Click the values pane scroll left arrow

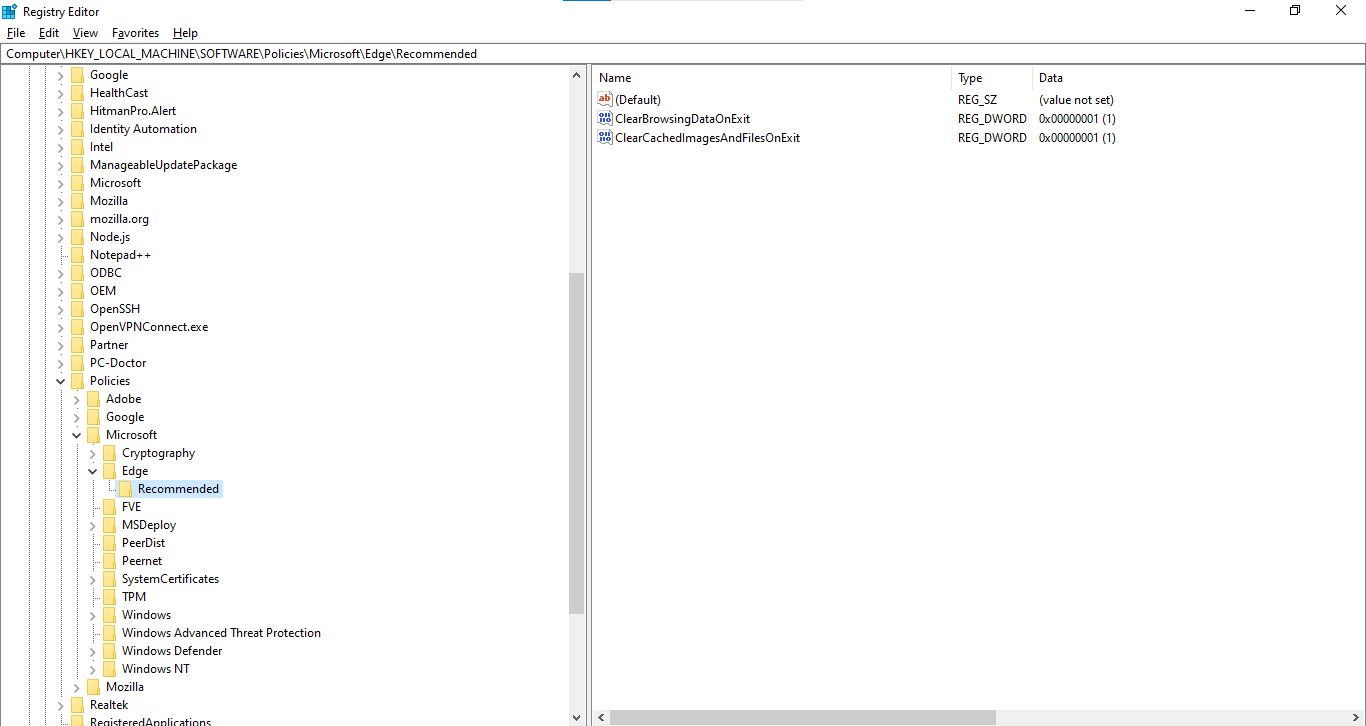point(601,717)
